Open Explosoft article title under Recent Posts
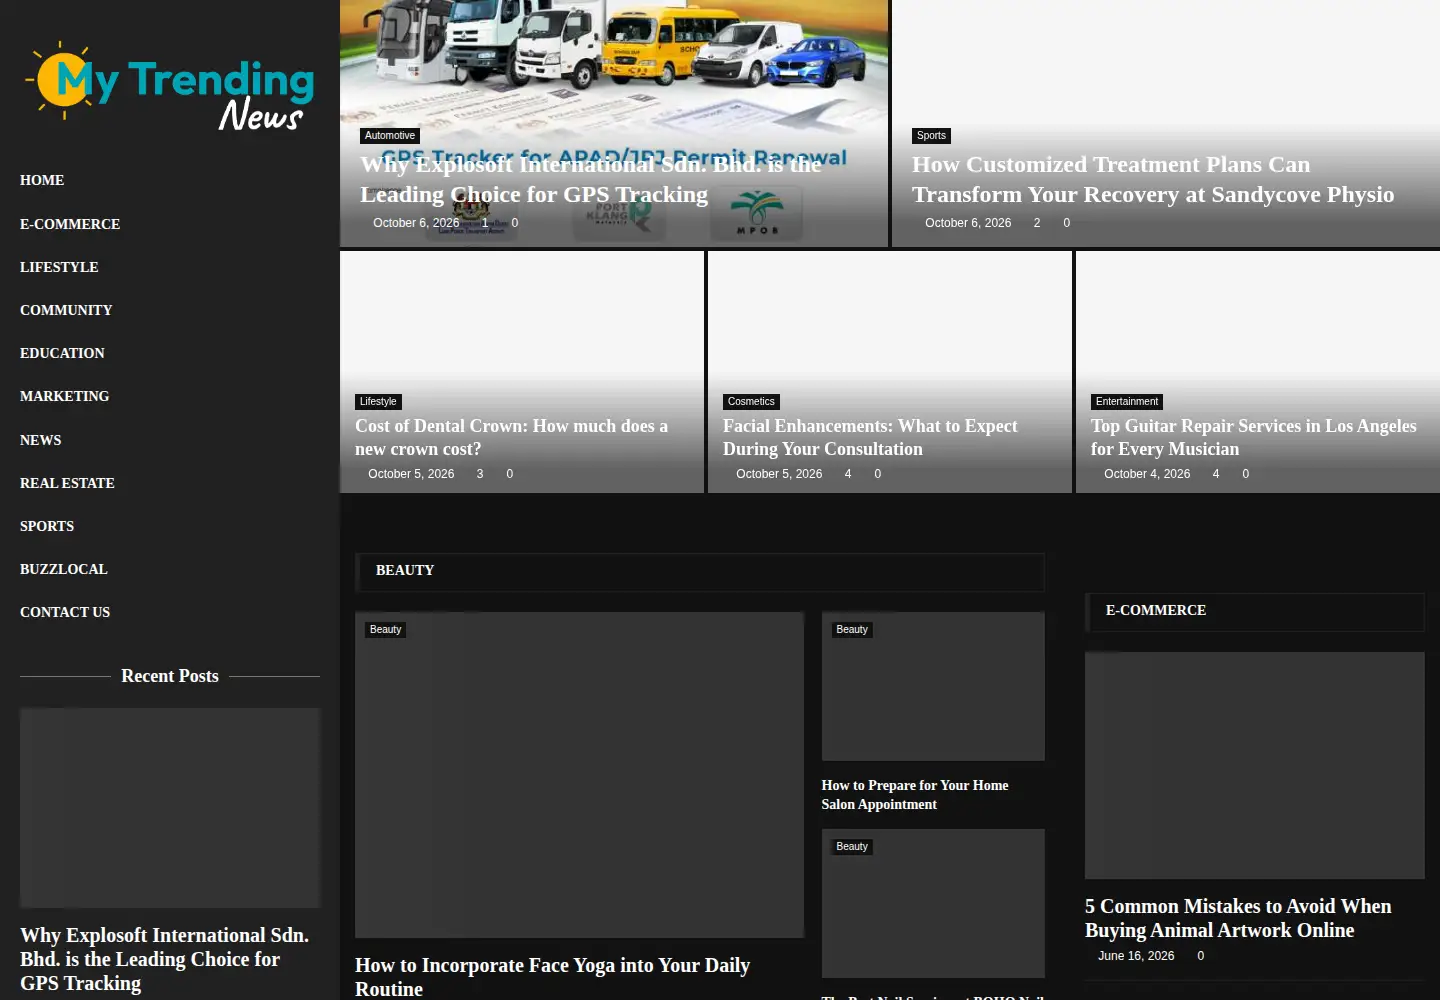Screen dimensions: 1440x1000 click(x=164, y=959)
